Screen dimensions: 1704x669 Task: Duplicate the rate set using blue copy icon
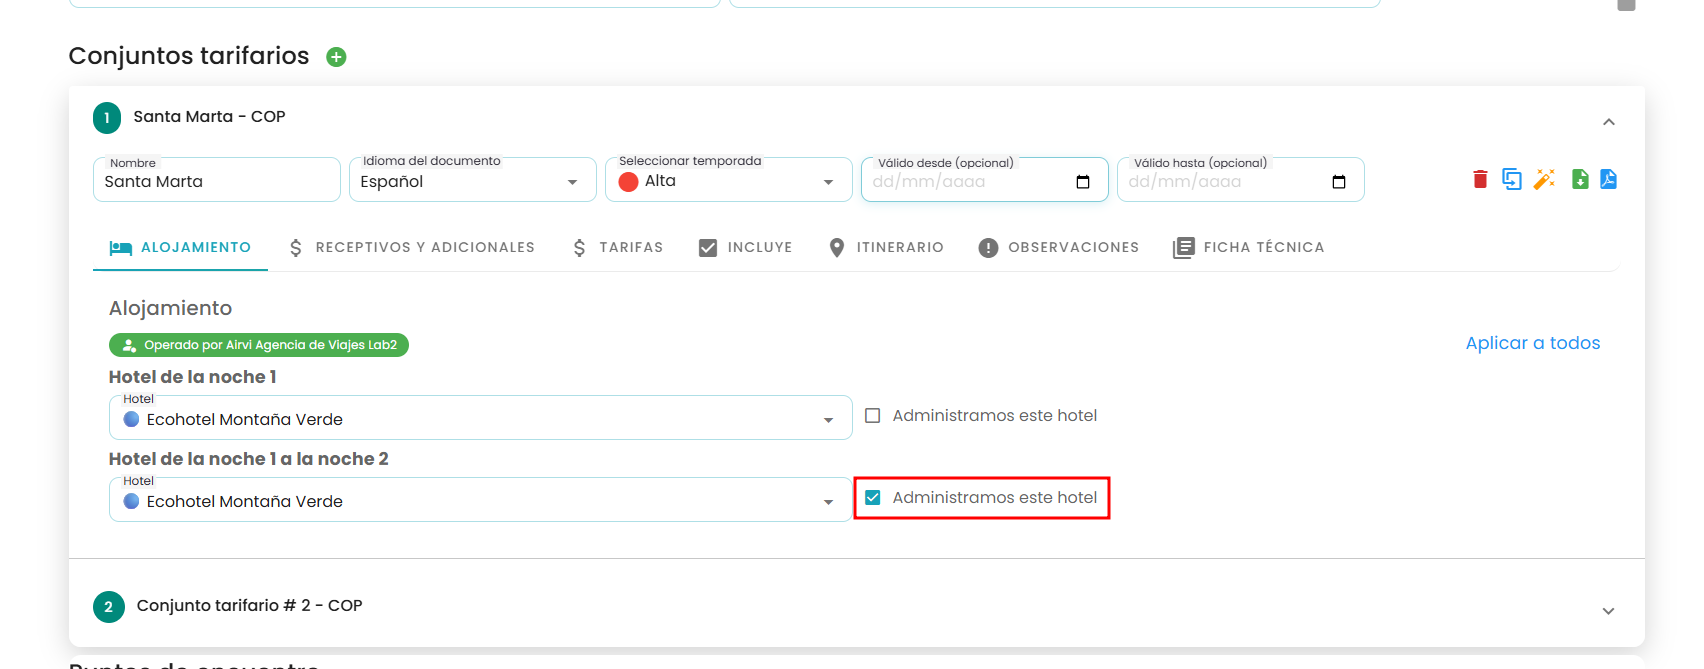pyautogui.click(x=1512, y=179)
